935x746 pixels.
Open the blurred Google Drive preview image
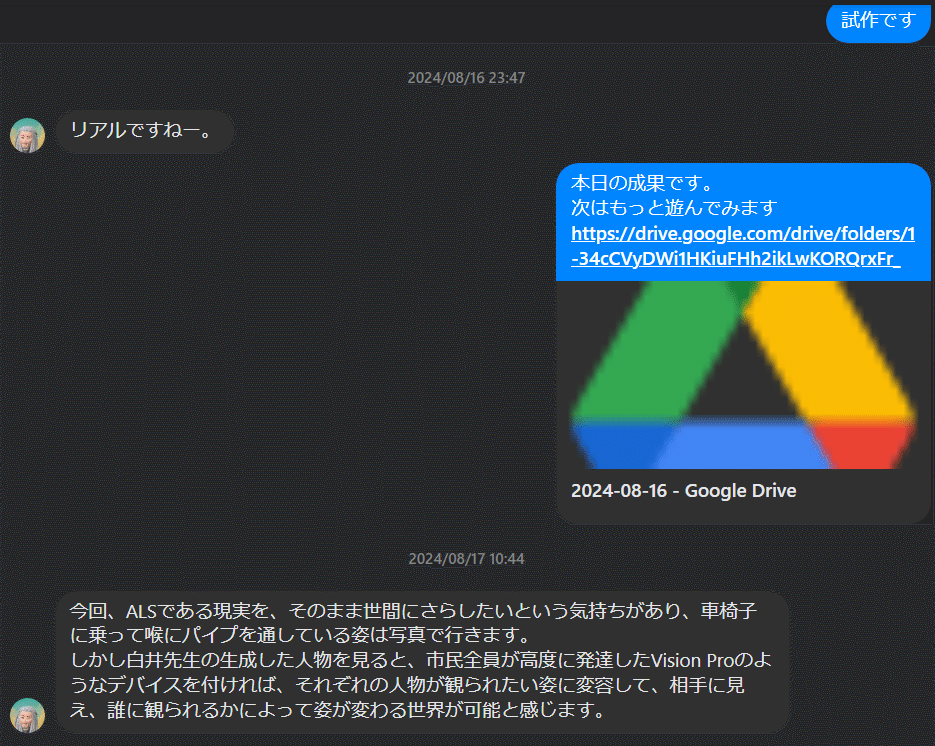click(x=745, y=375)
